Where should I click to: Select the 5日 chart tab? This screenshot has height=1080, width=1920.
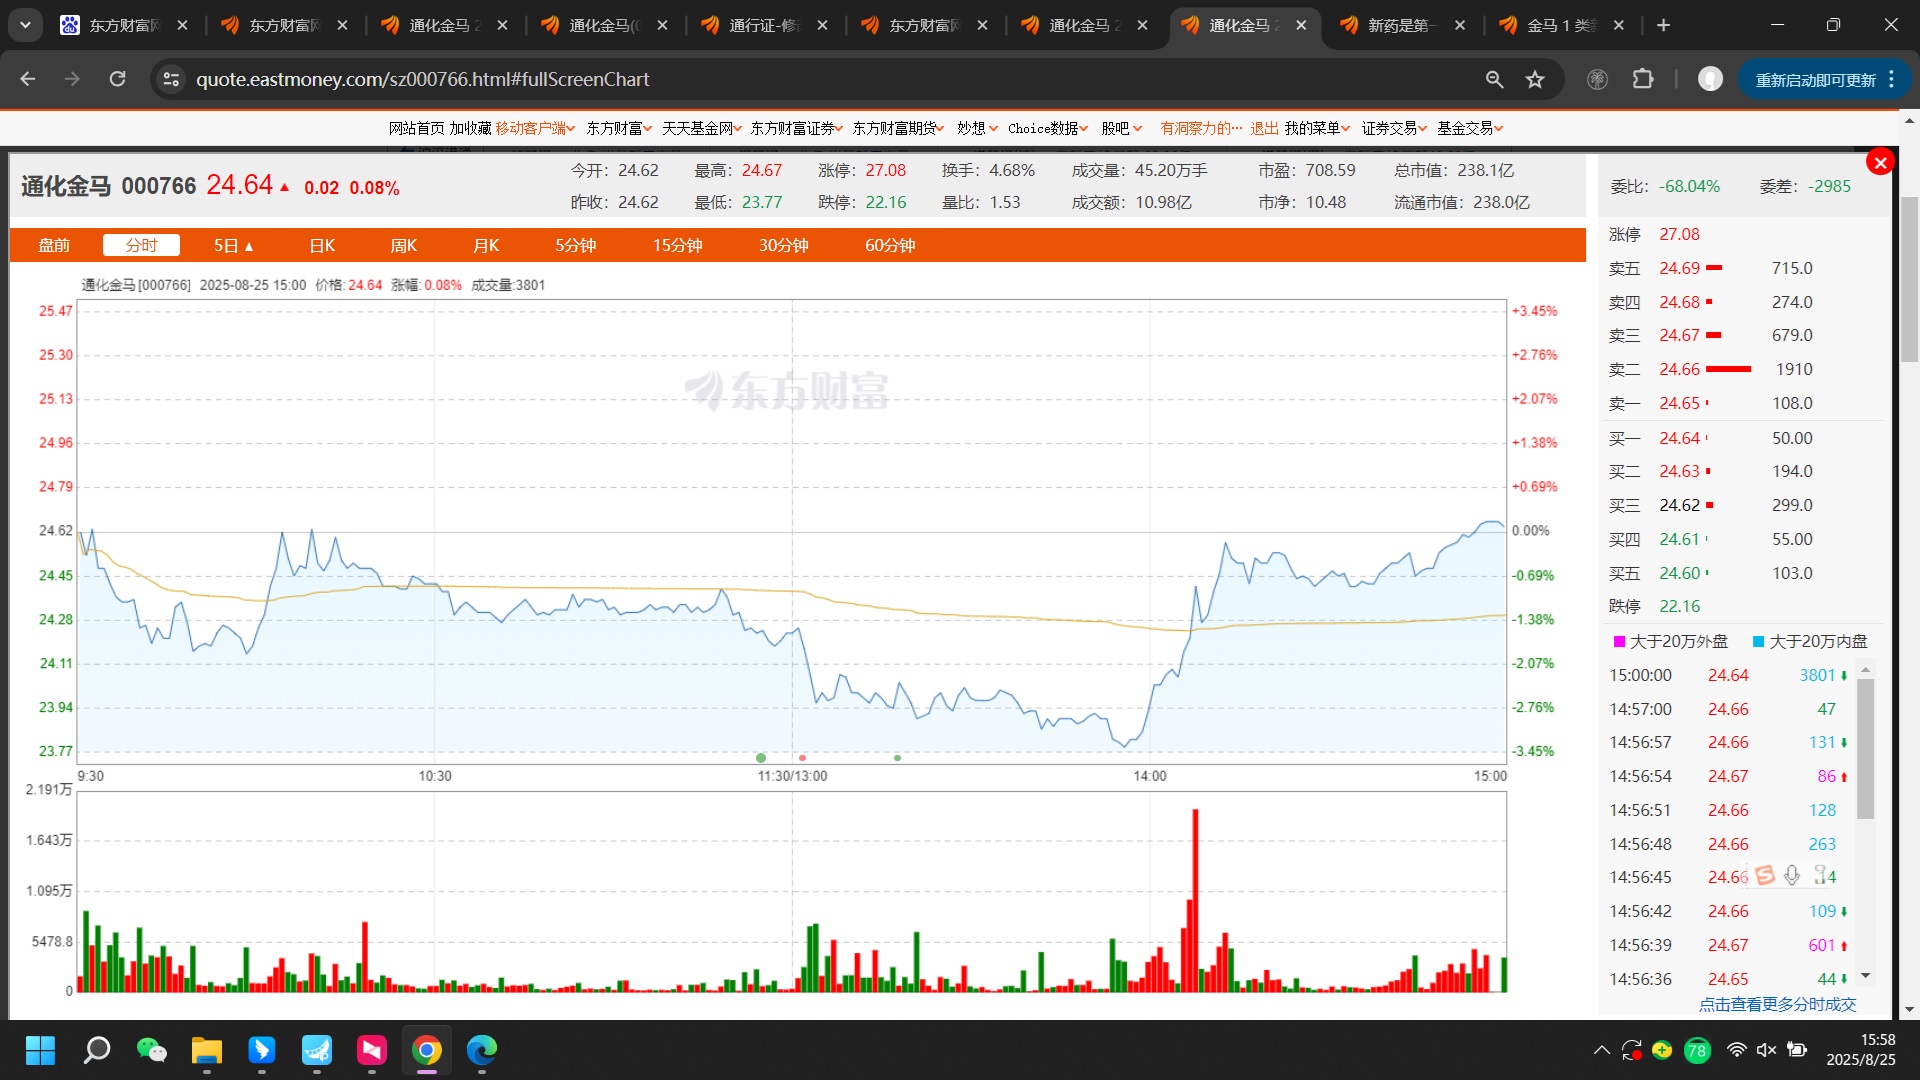click(233, 245)
